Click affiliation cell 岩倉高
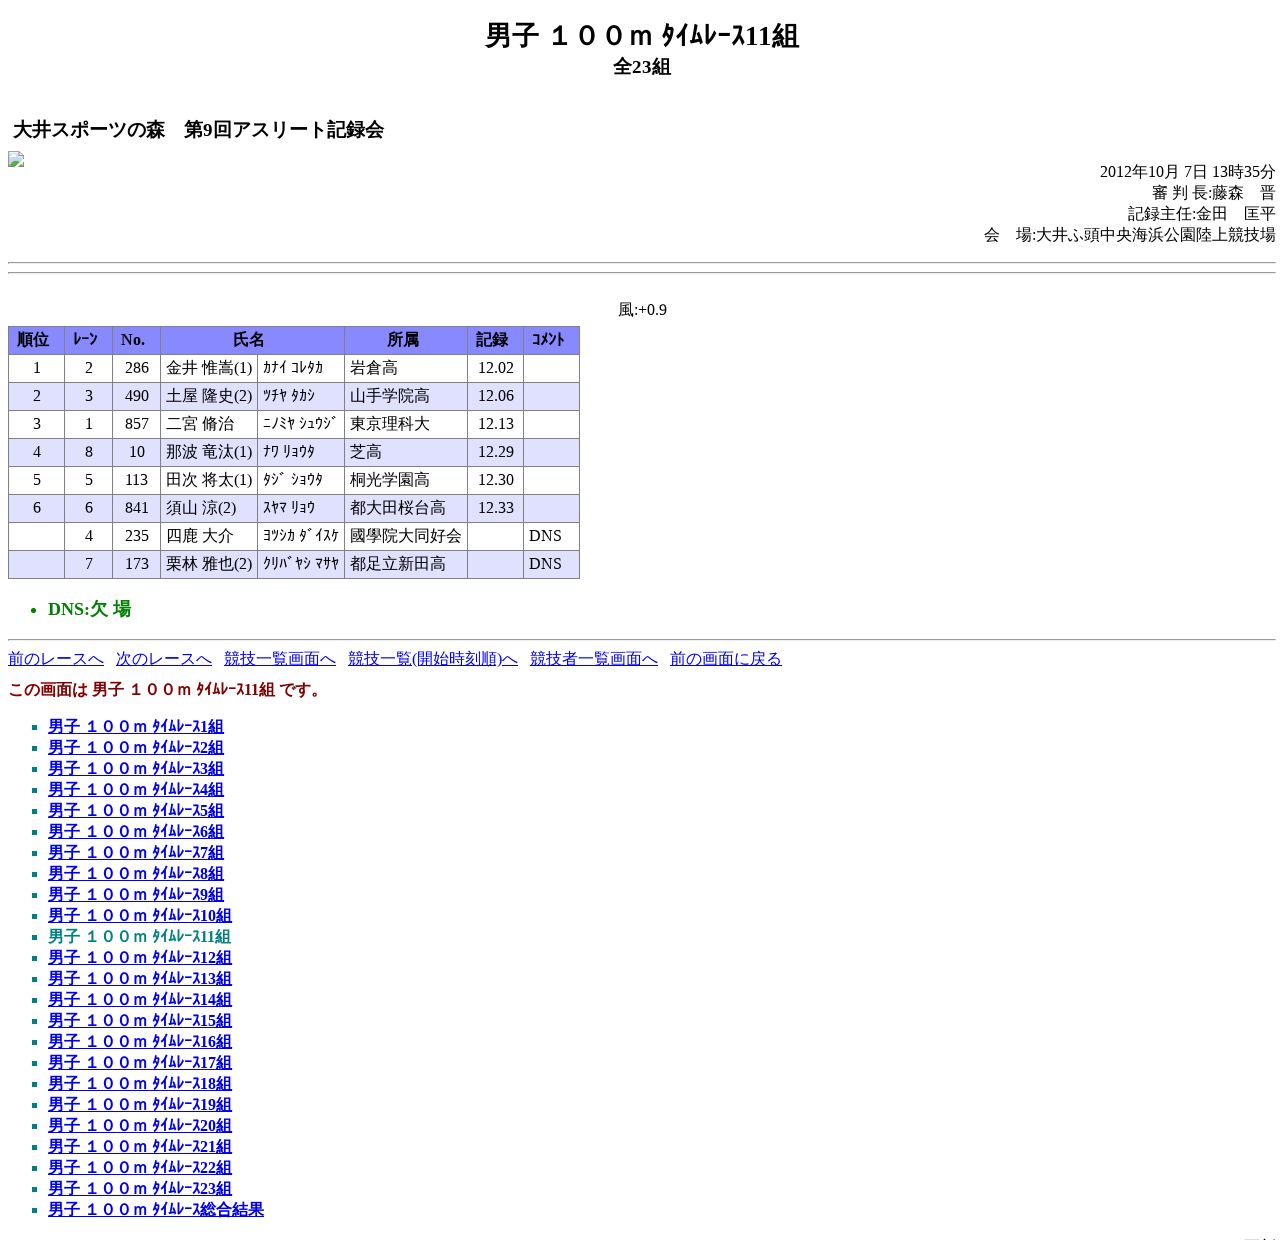 click(x=405, y=368)
